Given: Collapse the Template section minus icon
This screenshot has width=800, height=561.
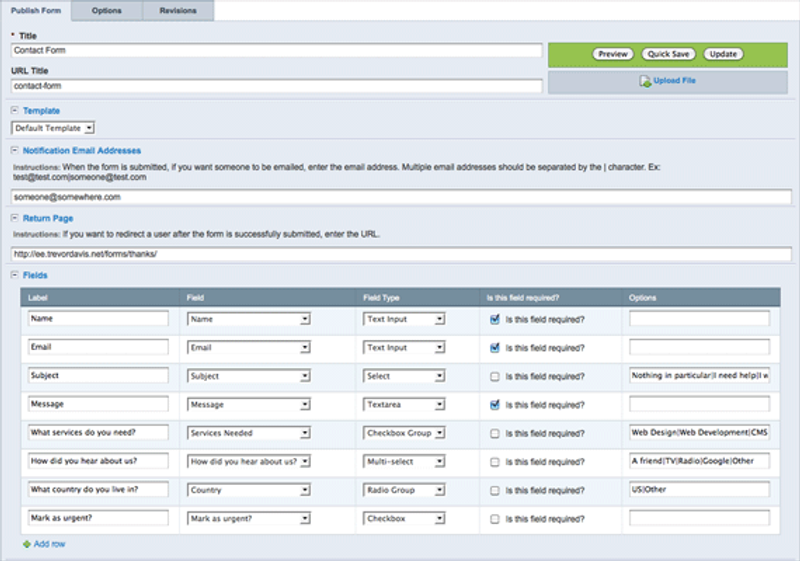Looking at the screenshot, I should [x=14, y=110].
